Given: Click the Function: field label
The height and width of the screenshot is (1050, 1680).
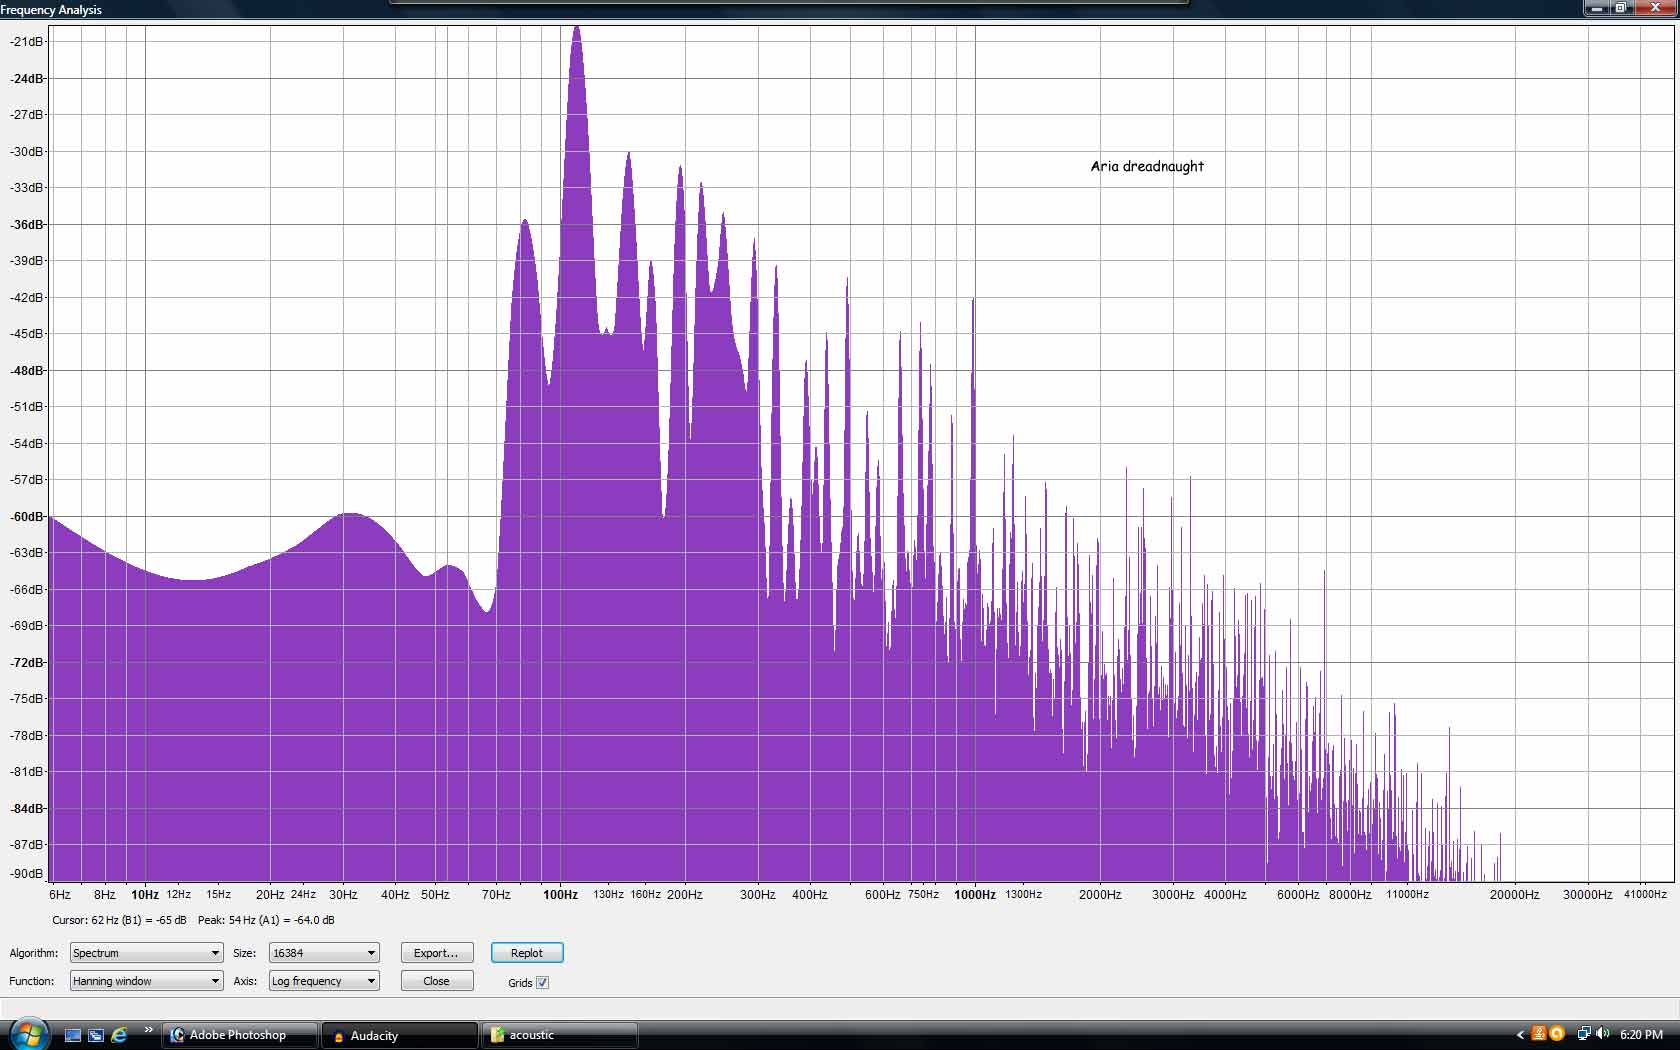Looking at the screenshot, I should click(x=32, y=981).
